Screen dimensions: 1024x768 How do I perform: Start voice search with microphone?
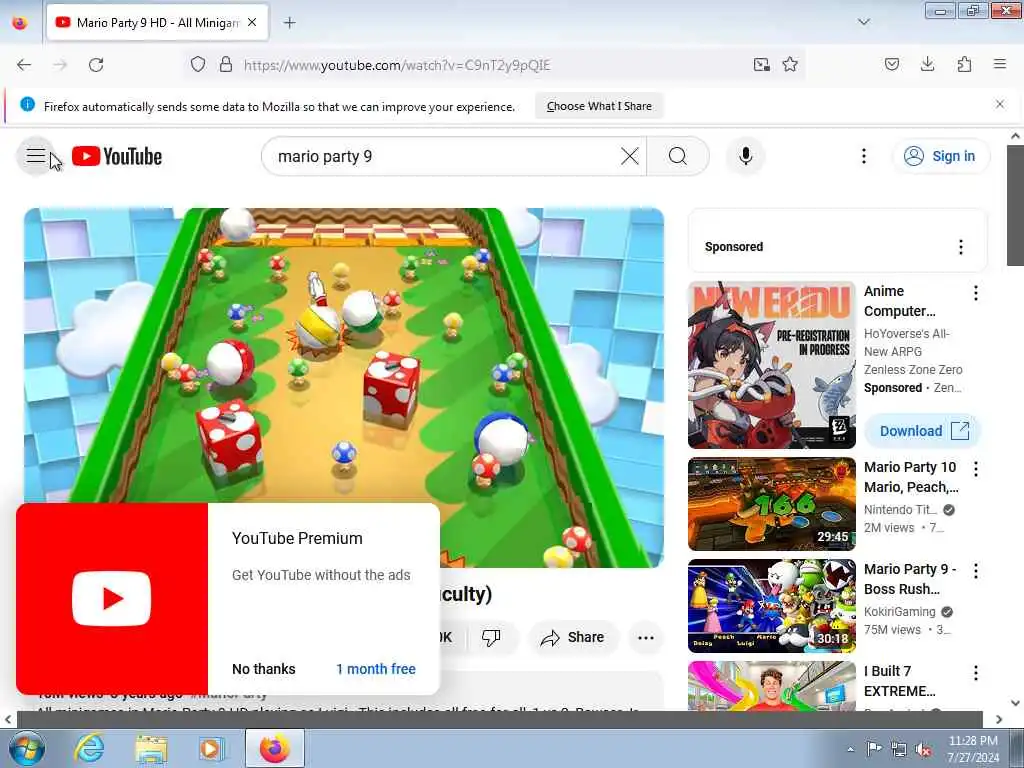point(745,156)
